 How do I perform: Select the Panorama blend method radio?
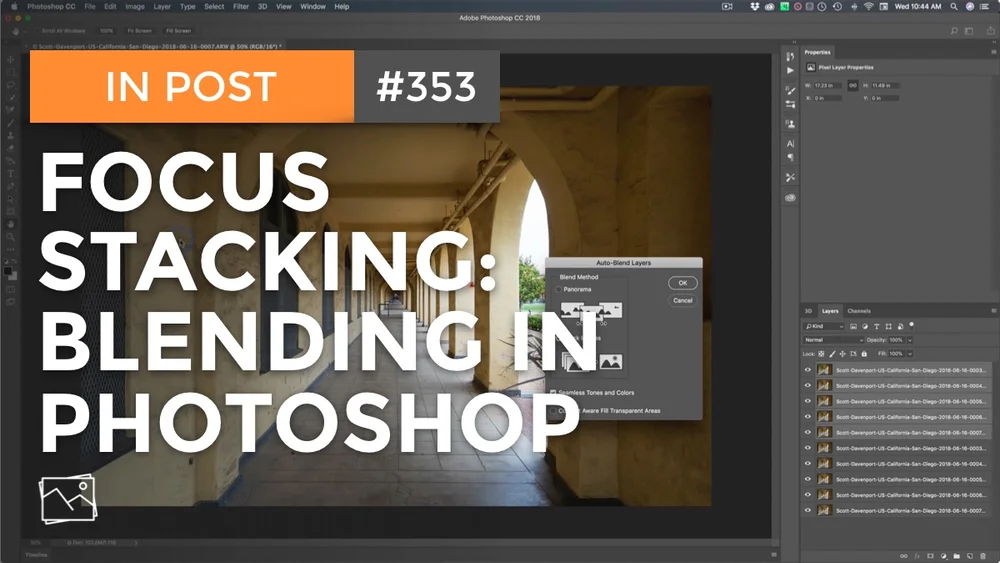tap(559, 289)
